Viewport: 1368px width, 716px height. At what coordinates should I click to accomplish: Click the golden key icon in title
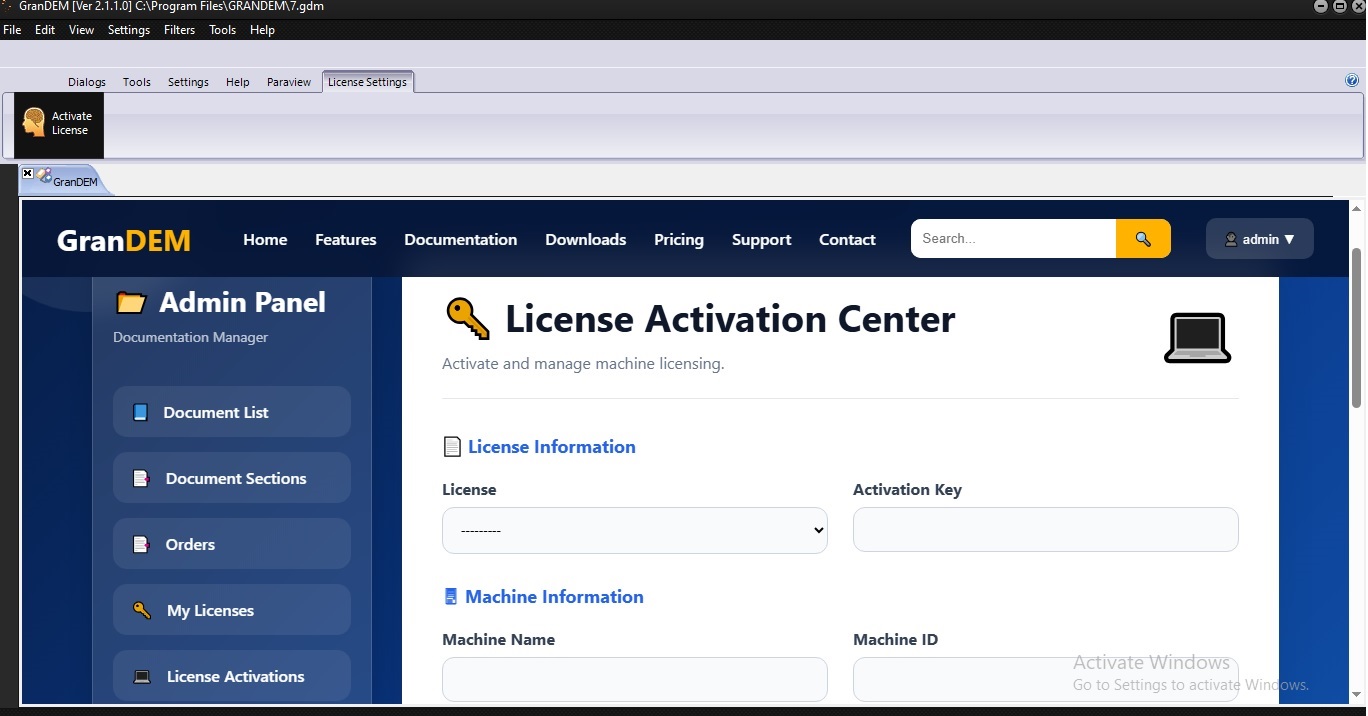[467, 319]
